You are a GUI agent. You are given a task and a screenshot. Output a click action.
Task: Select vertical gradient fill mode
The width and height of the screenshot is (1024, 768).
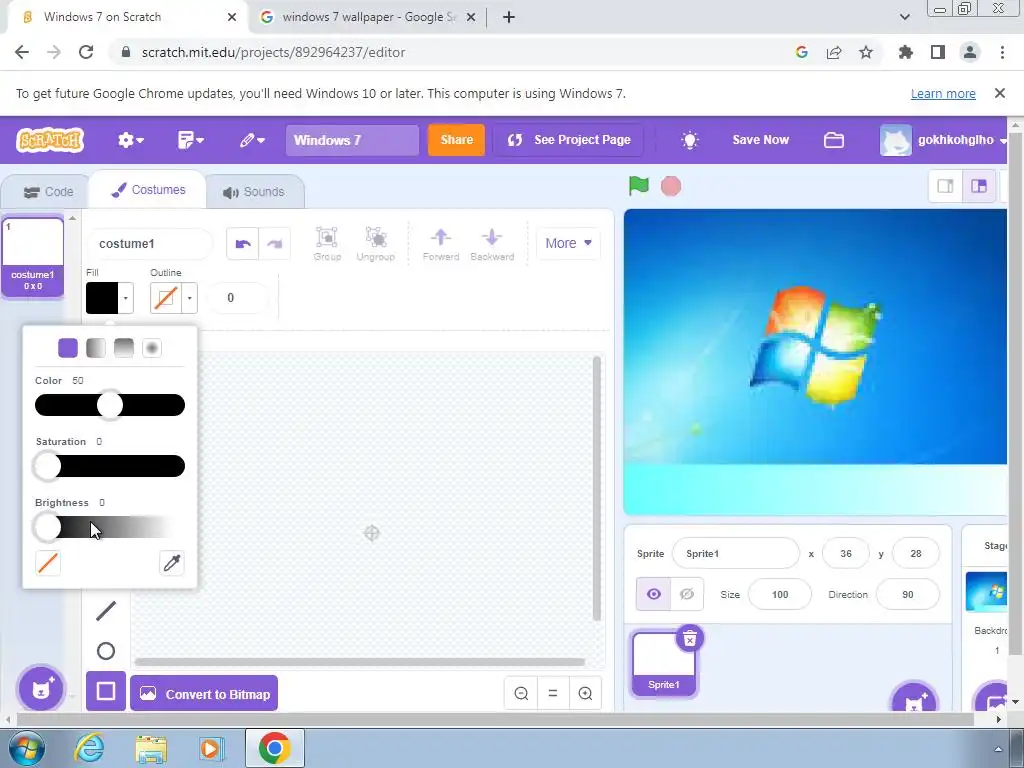(123, 348)
